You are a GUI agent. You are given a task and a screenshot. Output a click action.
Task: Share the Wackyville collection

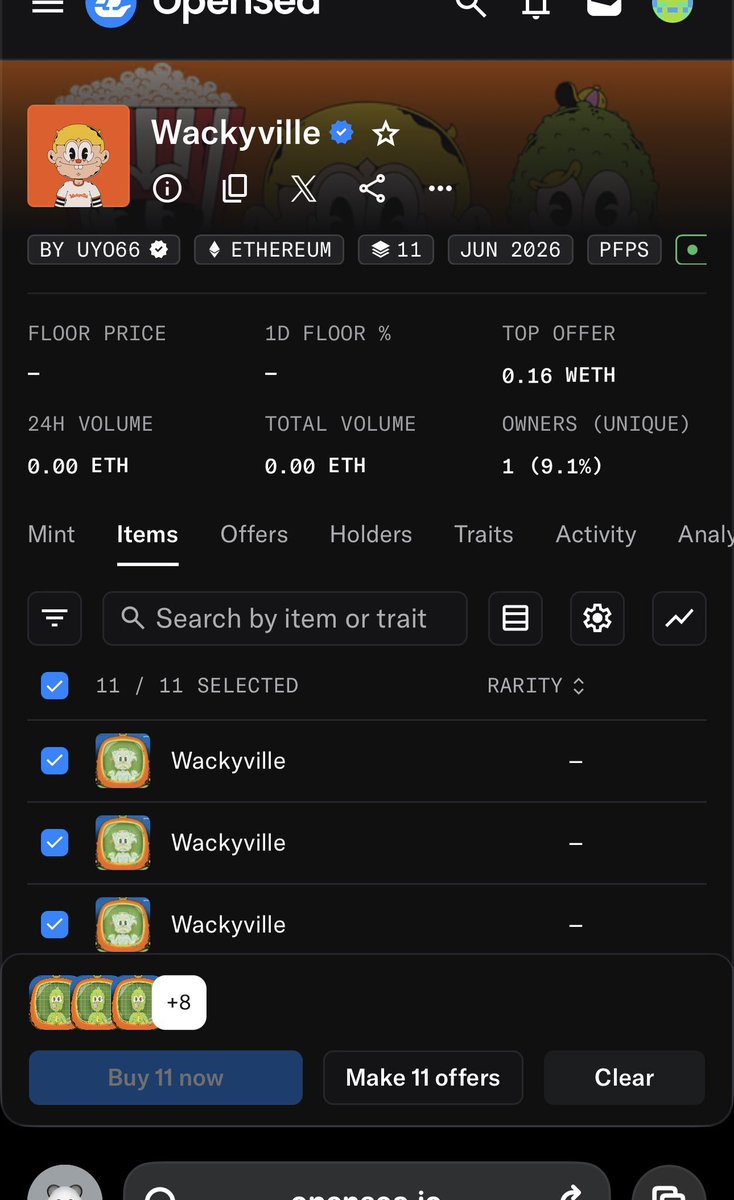[x=372, y=188]
